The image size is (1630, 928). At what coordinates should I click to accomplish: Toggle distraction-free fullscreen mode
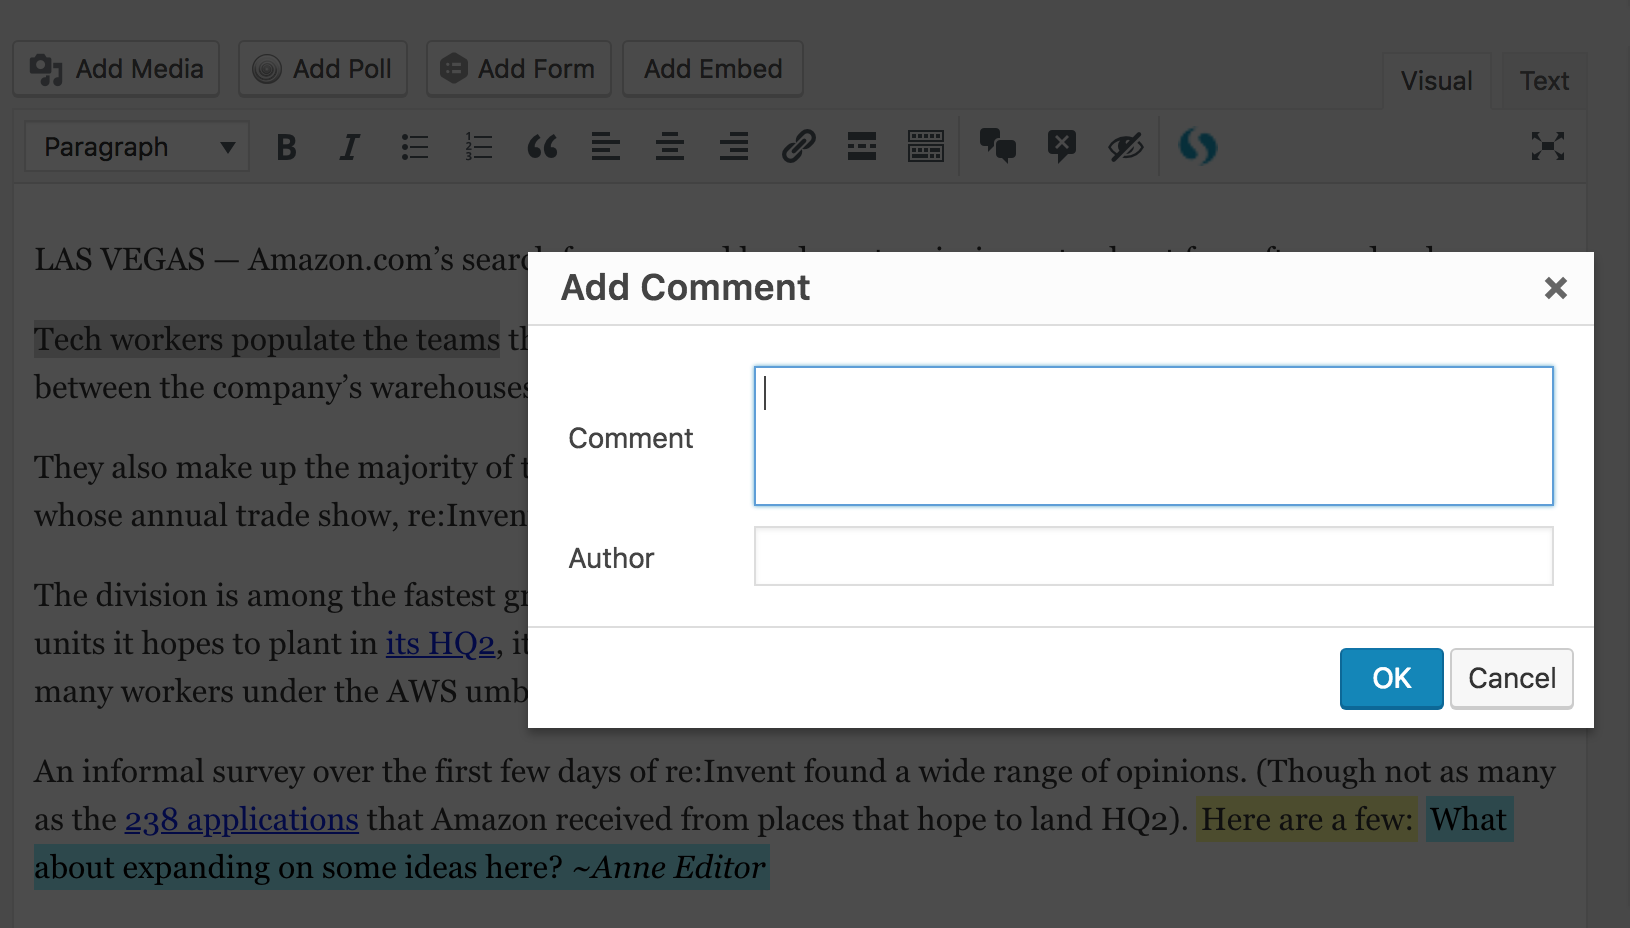1547,147
